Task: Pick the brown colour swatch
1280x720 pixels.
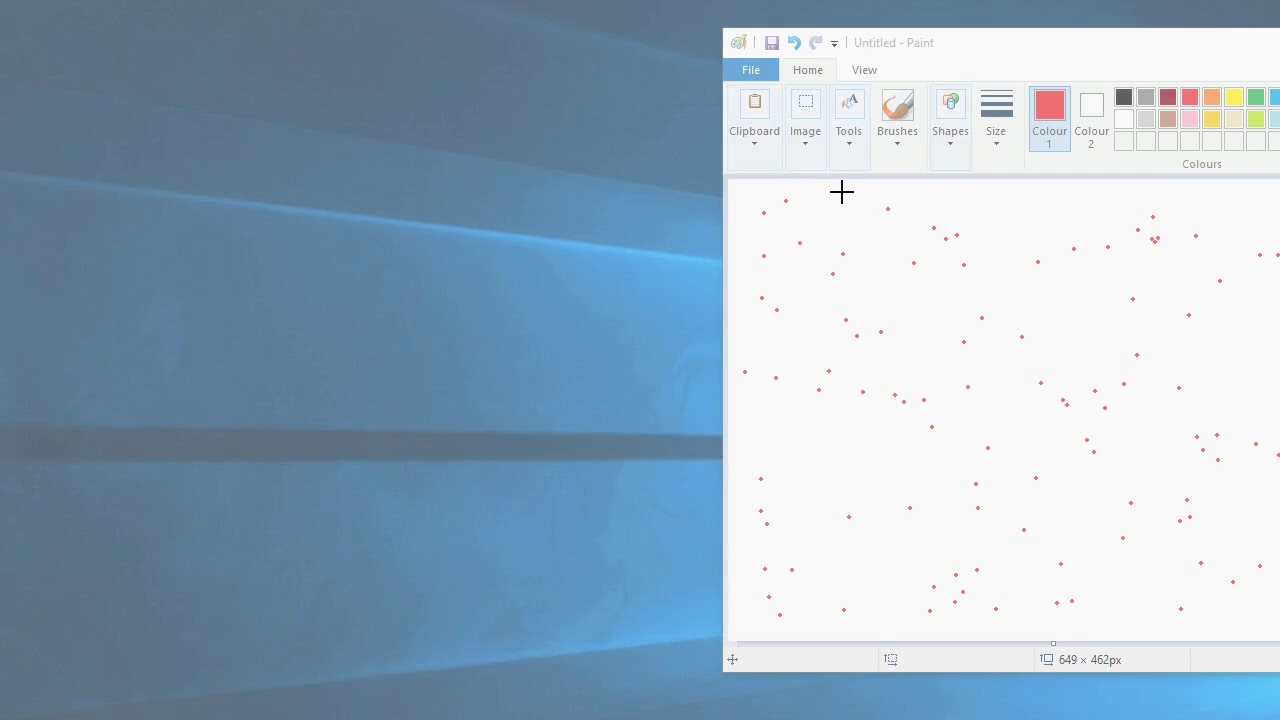Action: click(1168, 119)
